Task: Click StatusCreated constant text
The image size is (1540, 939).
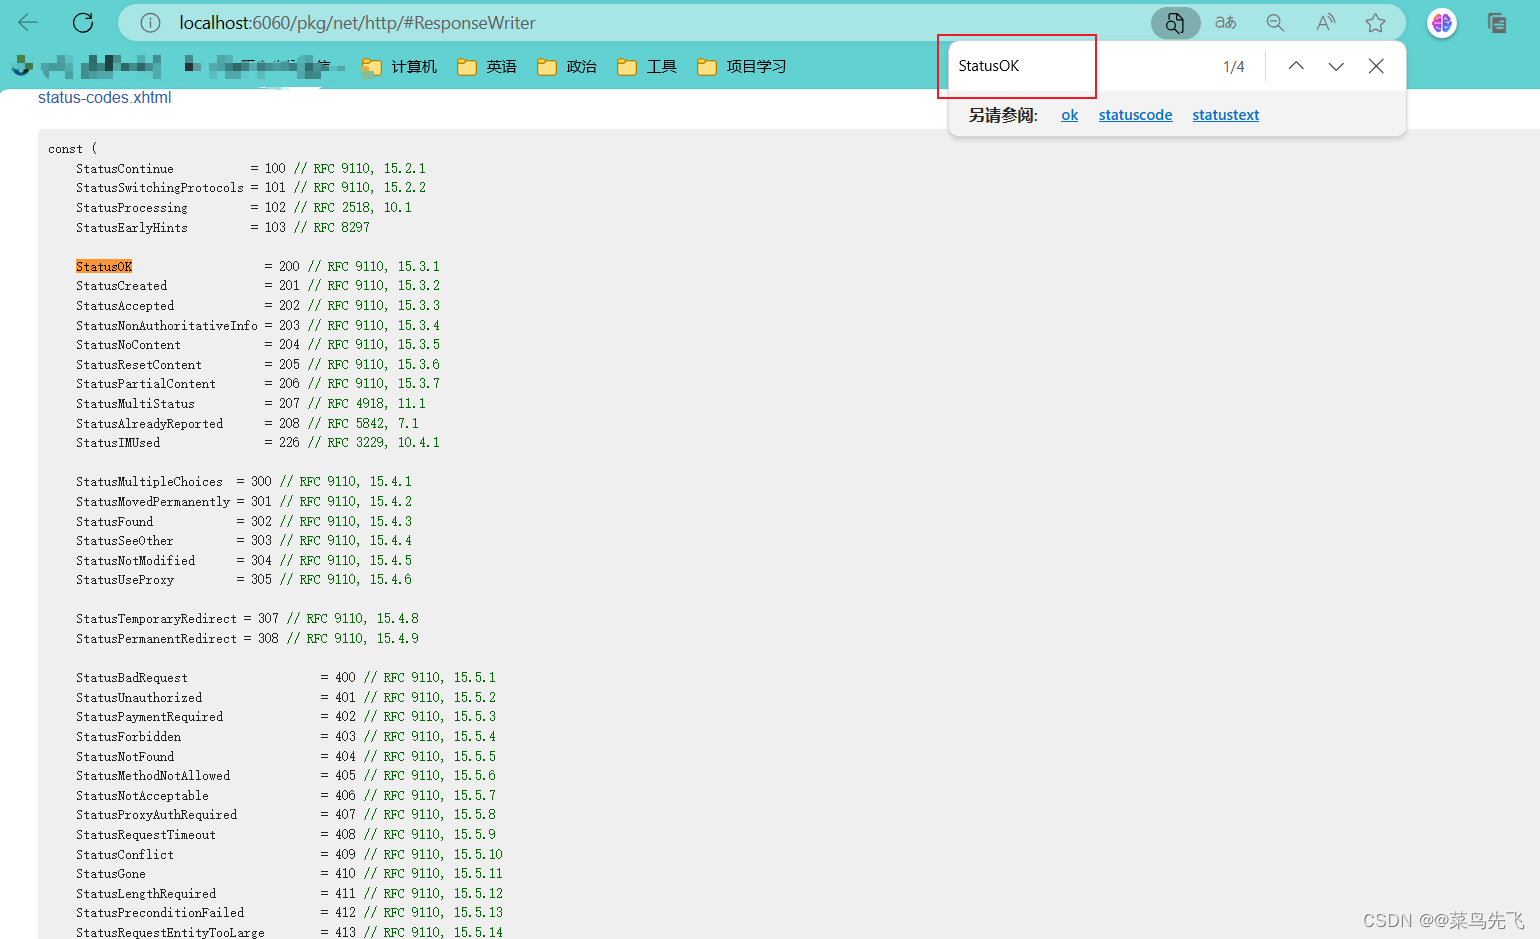Action: coord(122,285)
